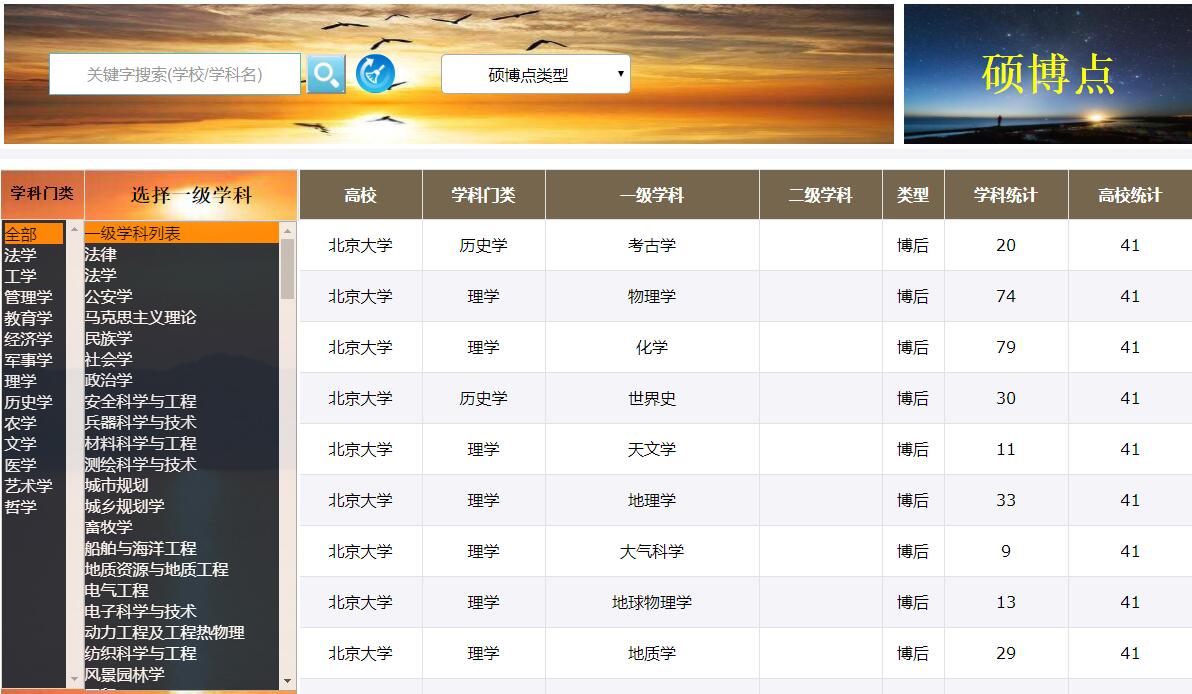This screenshot has width=1192, height=694.
Task: Click the 类型 column header
Action: pos(912,195)
